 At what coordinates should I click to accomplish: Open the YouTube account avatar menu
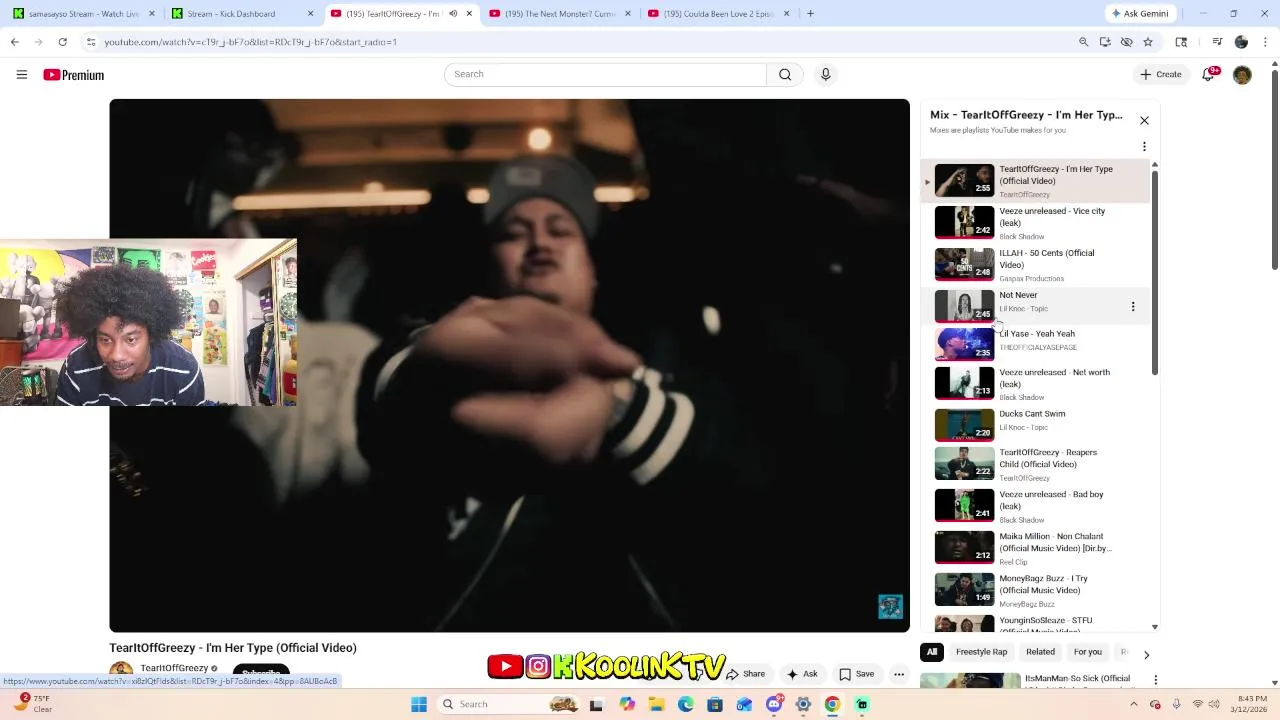tap(1242, 75)
